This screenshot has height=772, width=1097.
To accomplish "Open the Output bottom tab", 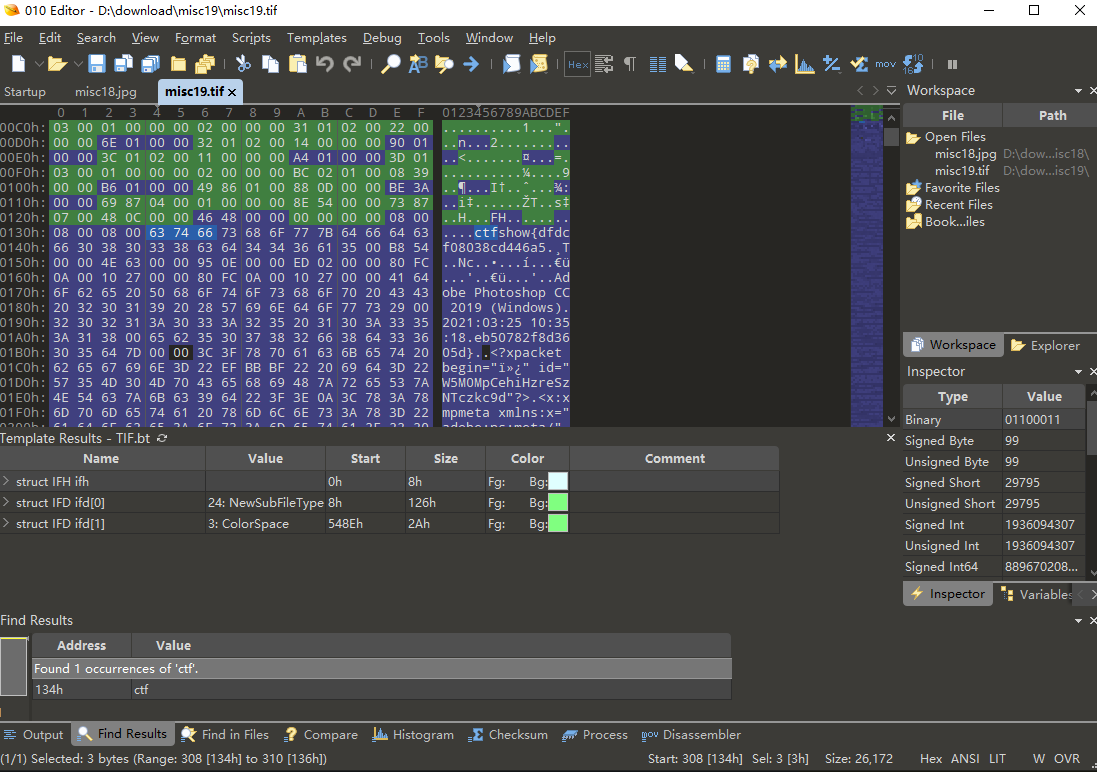I will 34,734.
